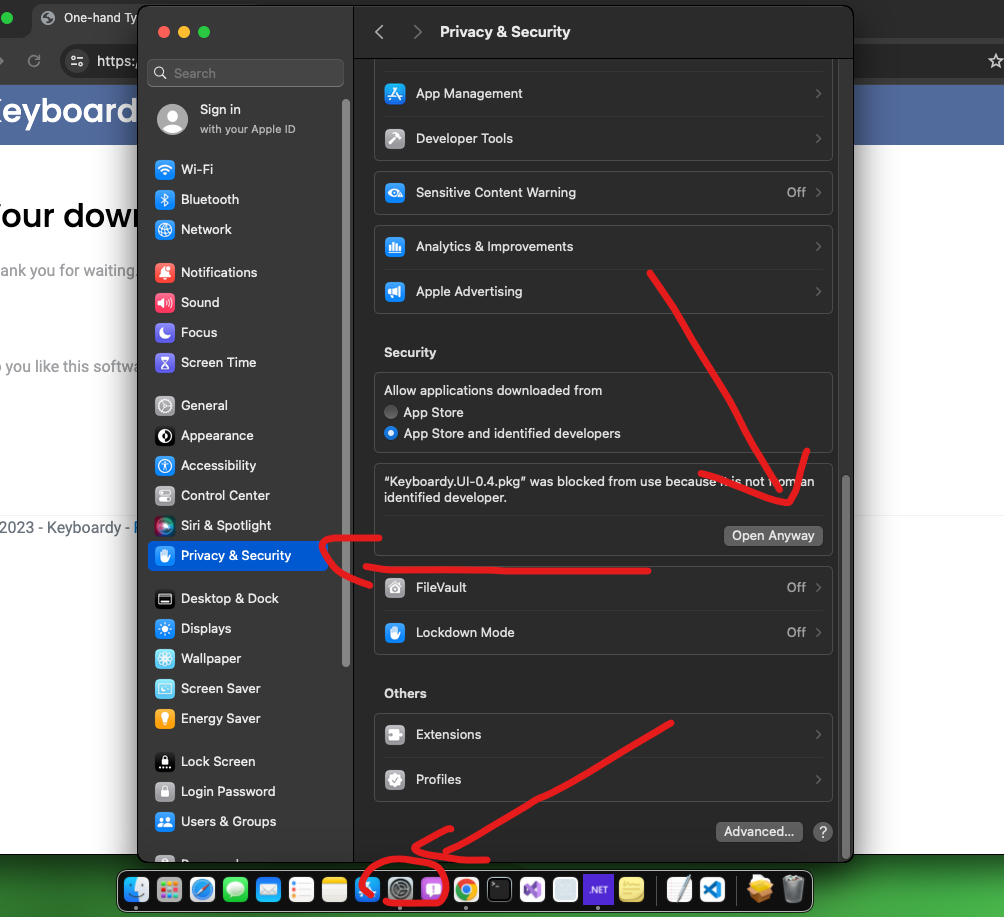Viewport: 1004px width, 917px height.
Task: Open Feedback Assistant from the Dock
Action: [433, 889]
